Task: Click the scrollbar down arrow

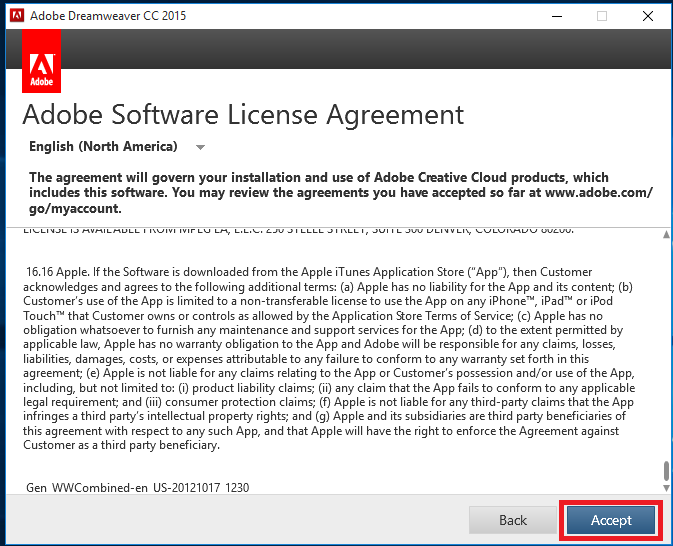Action: tap(665, 487)
